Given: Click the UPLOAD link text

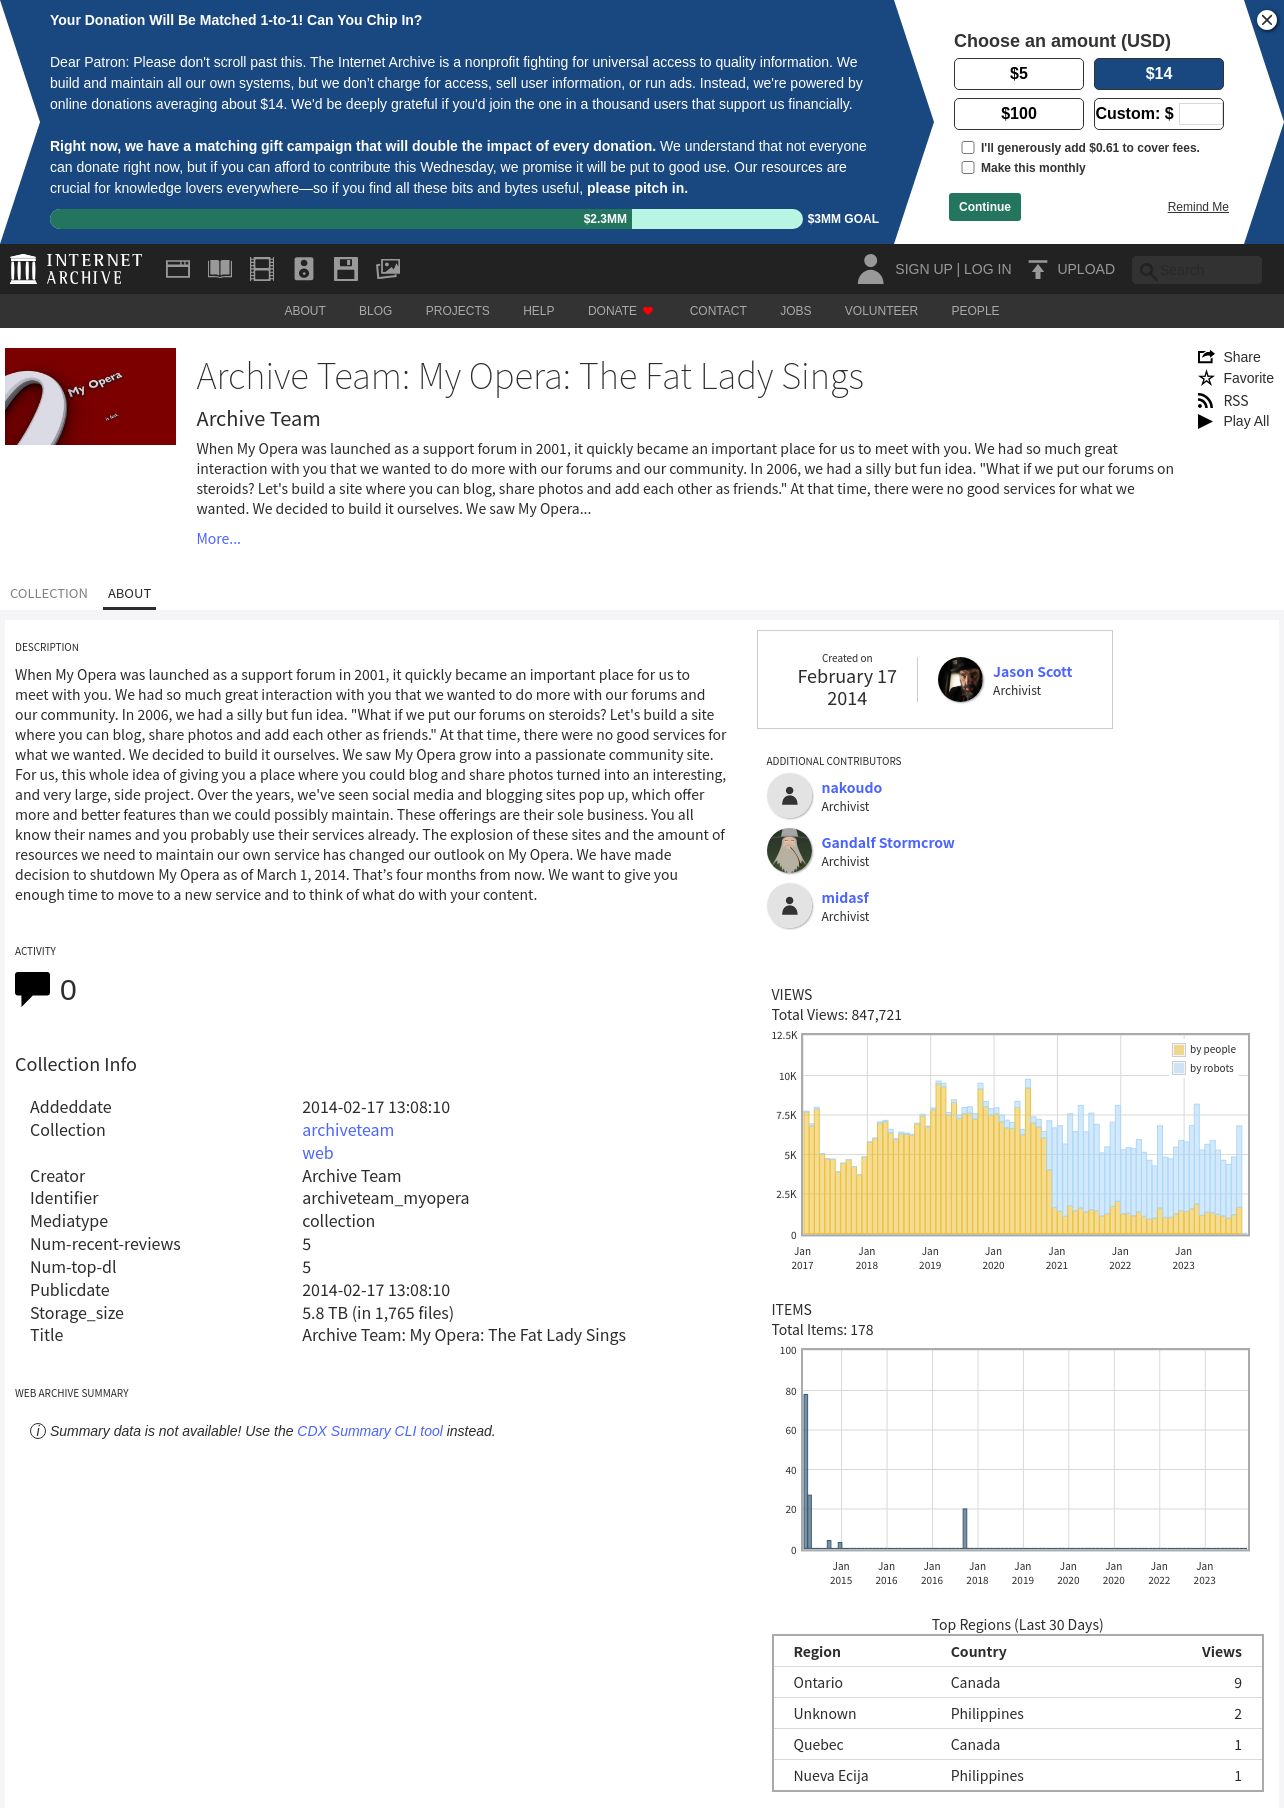Looking at the screenshot, I should (1086, 269).
